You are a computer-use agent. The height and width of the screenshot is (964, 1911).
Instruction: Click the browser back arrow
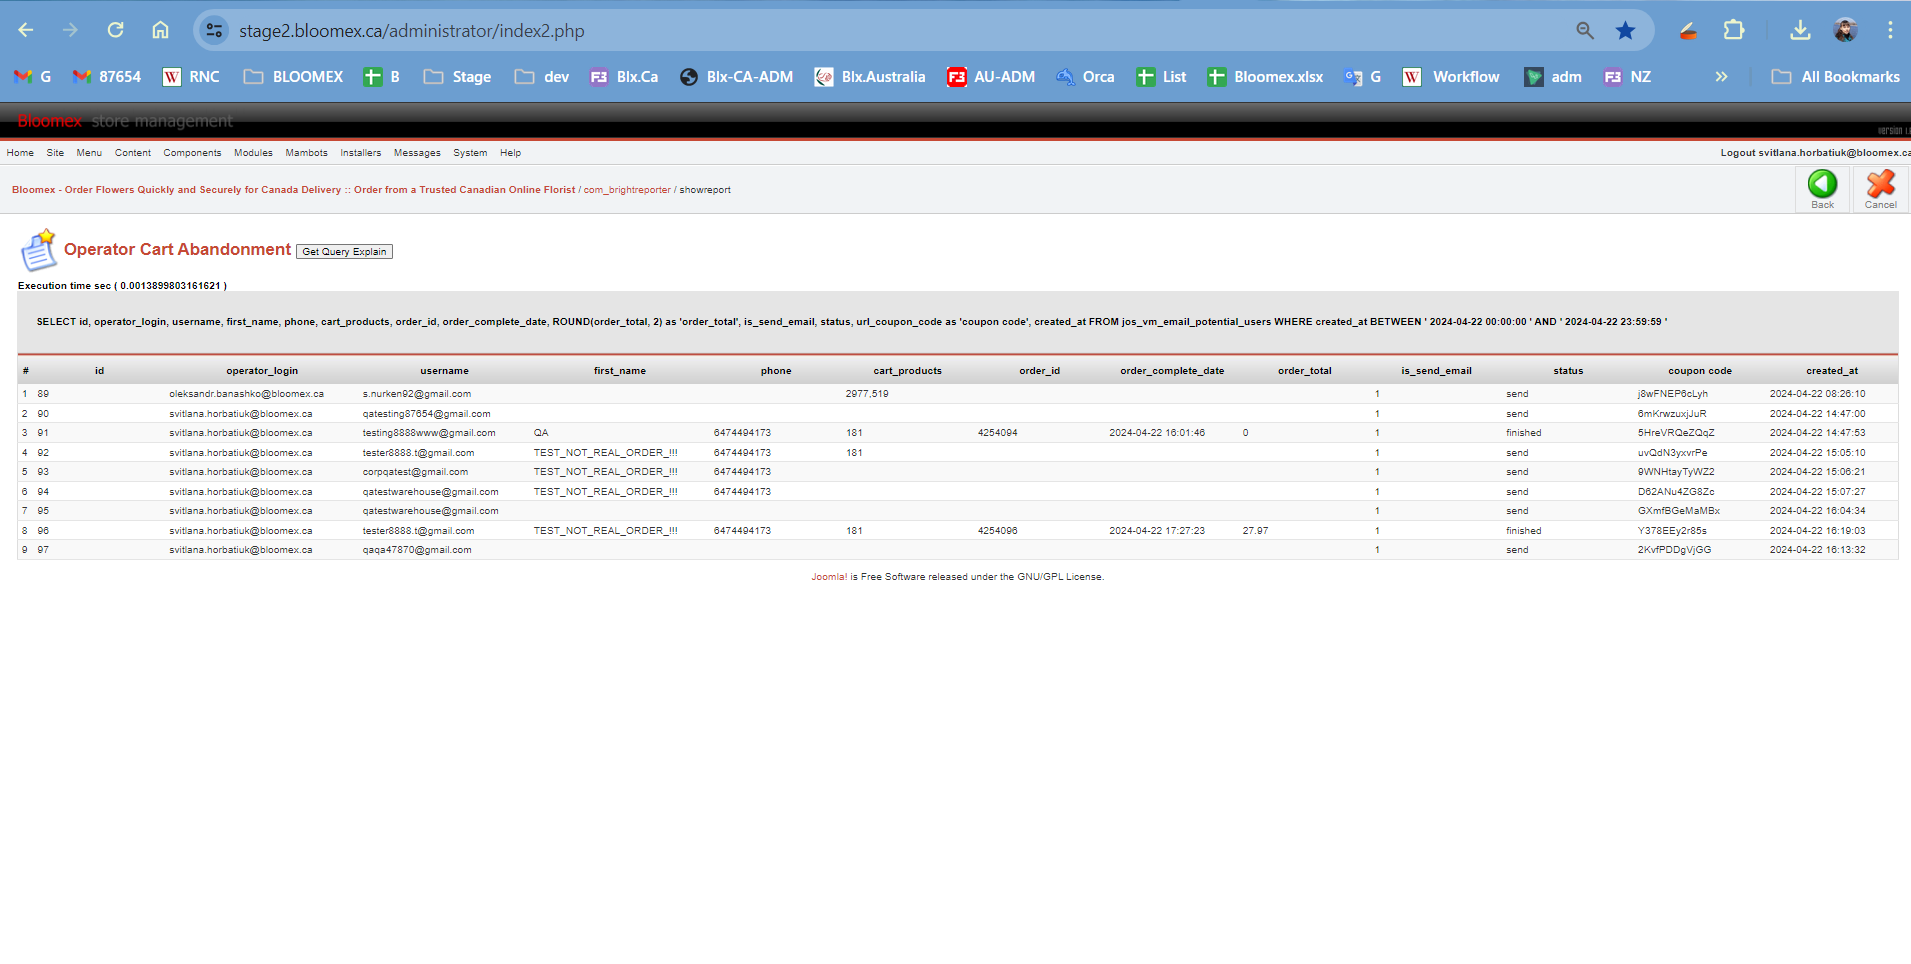[x=26, y=30]
